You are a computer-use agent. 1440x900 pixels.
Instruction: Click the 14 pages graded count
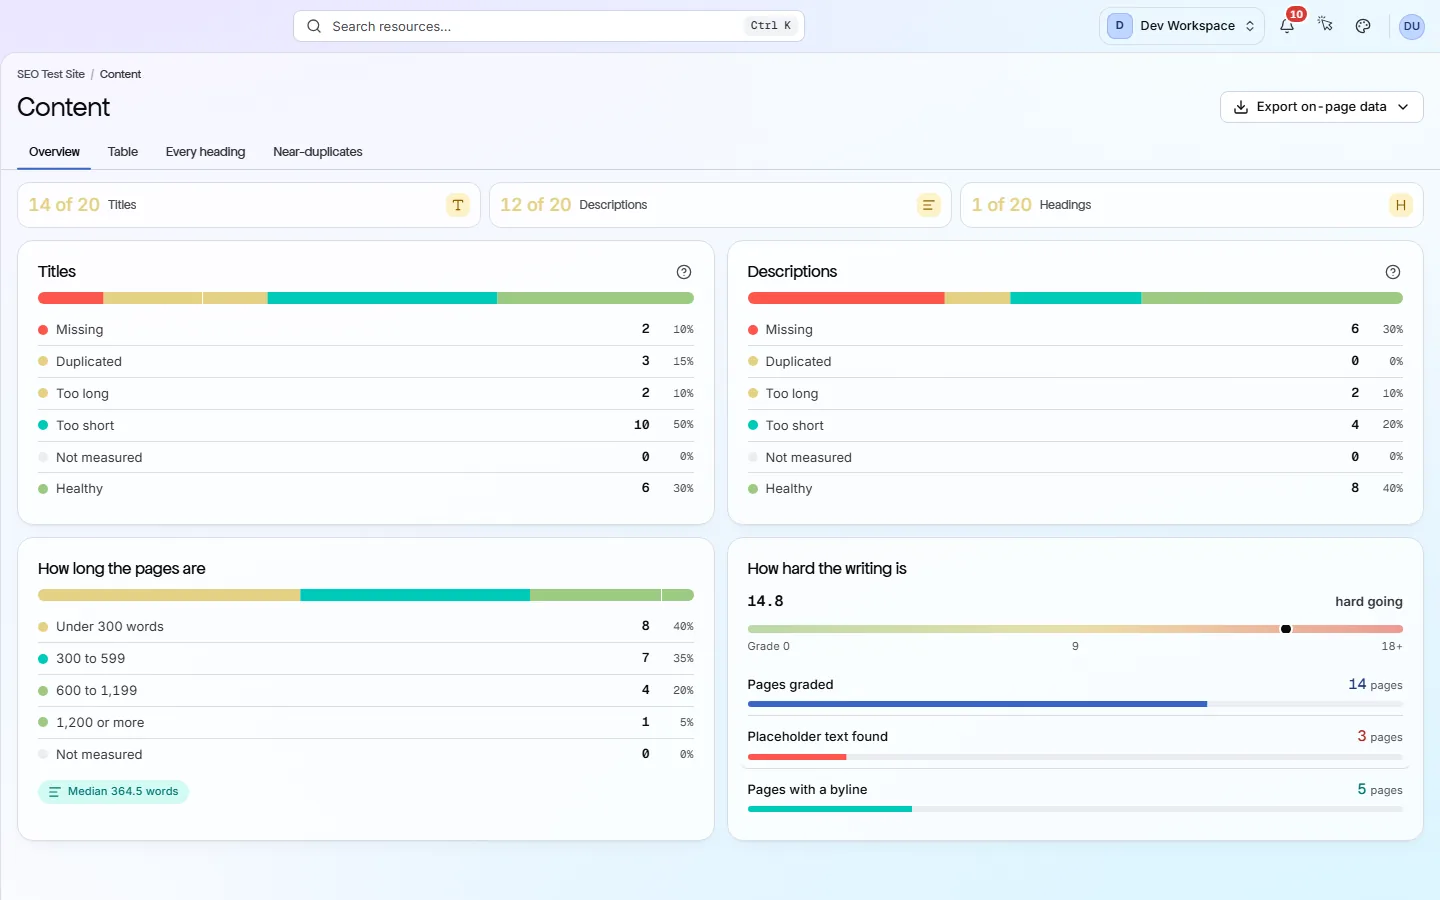(1375, 684)
